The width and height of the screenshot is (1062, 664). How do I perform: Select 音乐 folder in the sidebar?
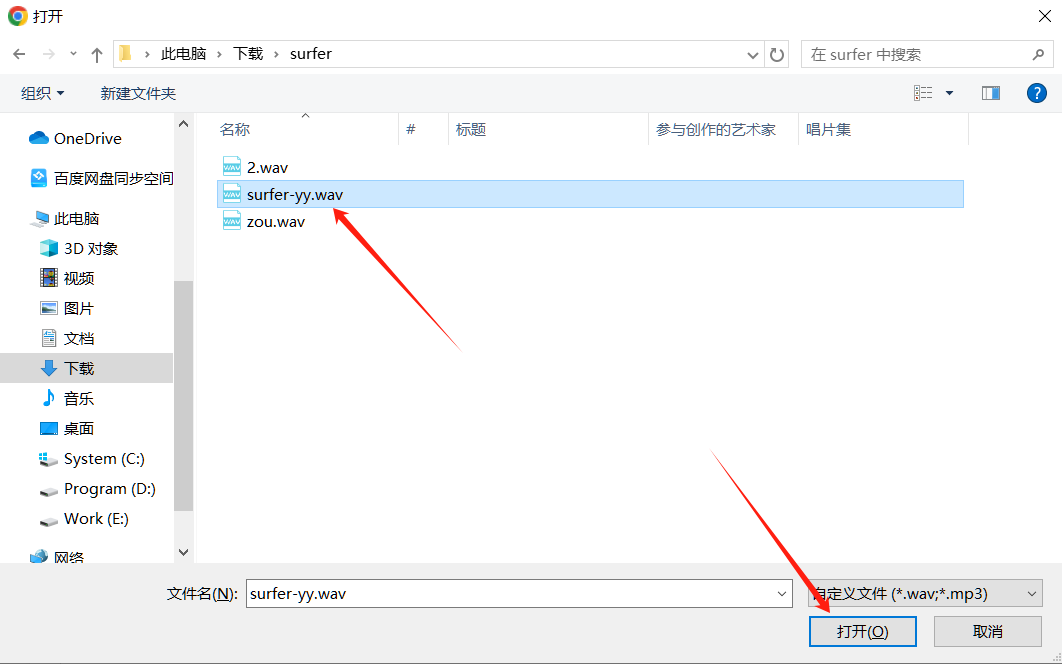pyautogui.click(x=78, y=398)
